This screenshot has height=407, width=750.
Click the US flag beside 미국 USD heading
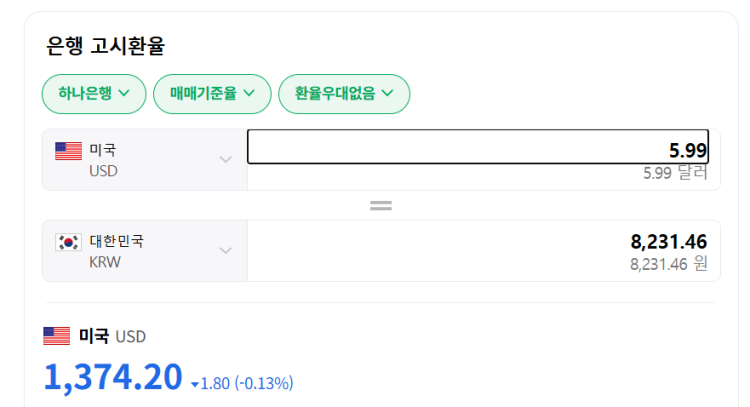coord(56,336)
